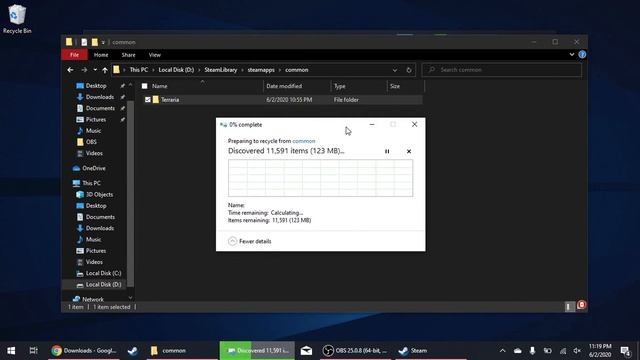Open Explorer help icon
The width and height of the screenshot is (640, 360).
tap(582, 54)
